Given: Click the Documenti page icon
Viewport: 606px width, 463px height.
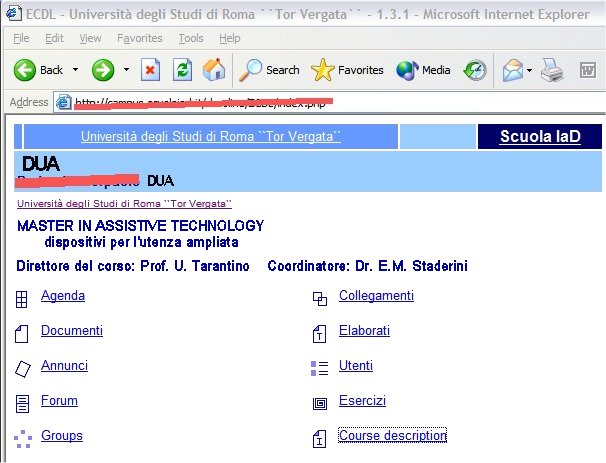Looking at the screenshot, I should [x=22, y=334].
